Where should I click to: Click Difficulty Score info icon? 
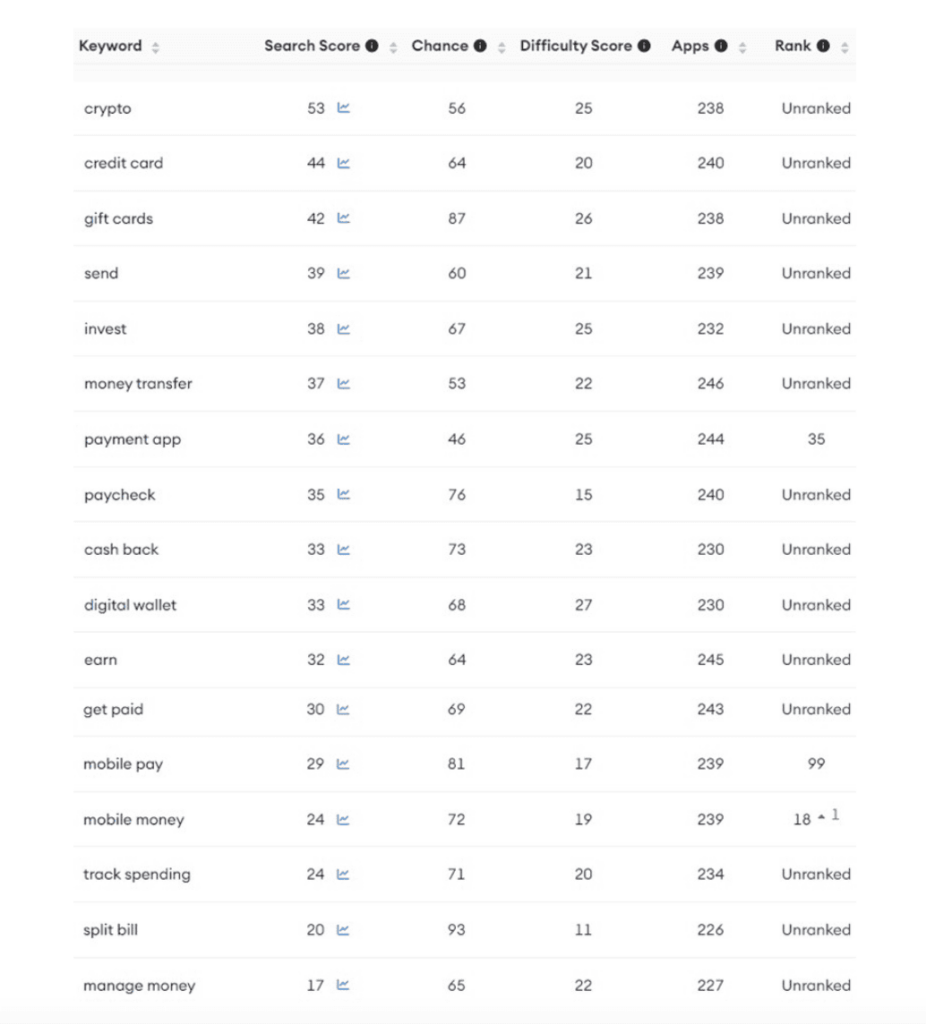644,46
